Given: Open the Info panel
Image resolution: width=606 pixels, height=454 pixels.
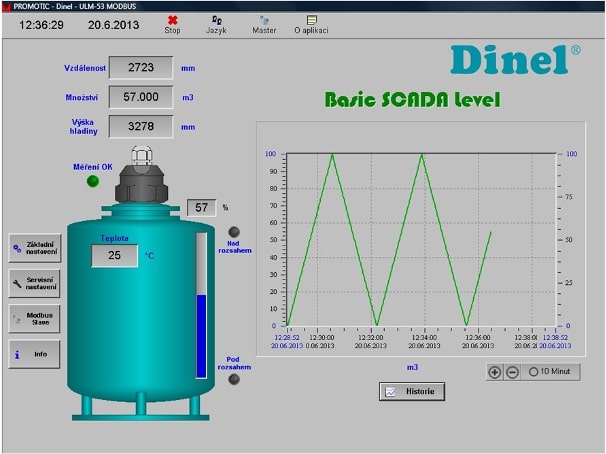Looking at the screenshot, I should [x=35, y=354].
